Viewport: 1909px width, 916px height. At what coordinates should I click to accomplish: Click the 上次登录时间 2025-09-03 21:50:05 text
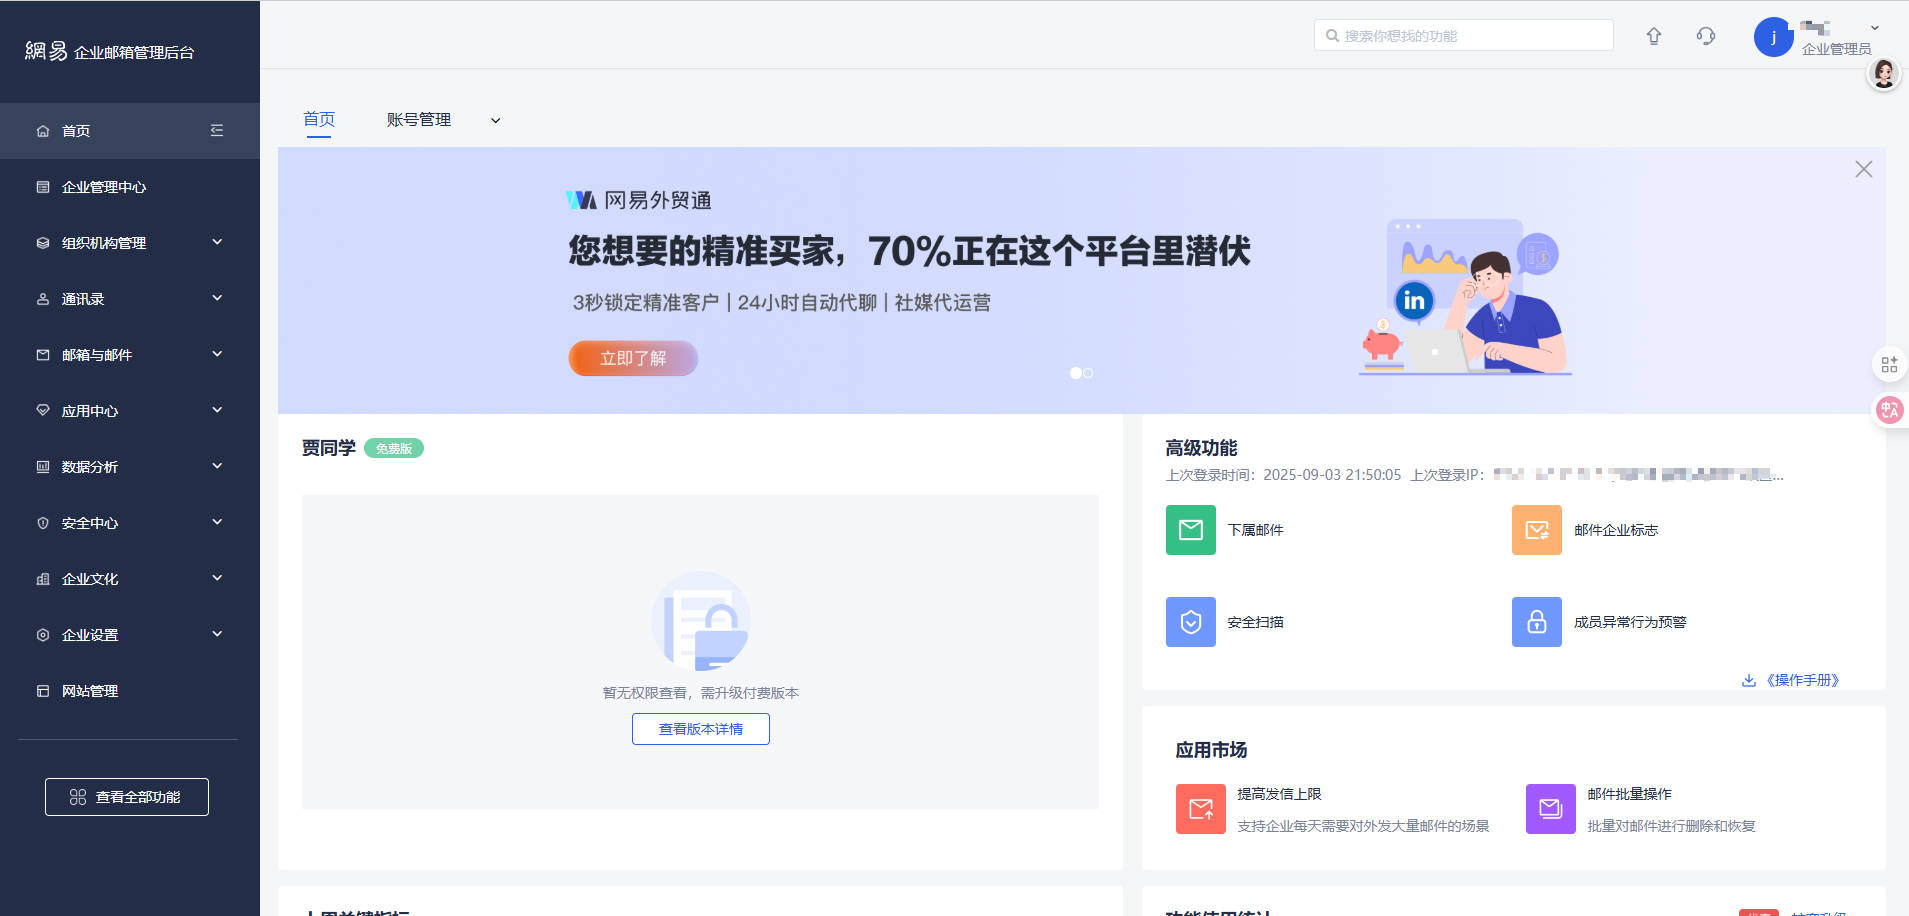pyautogui.click(x=1283, y=475)
